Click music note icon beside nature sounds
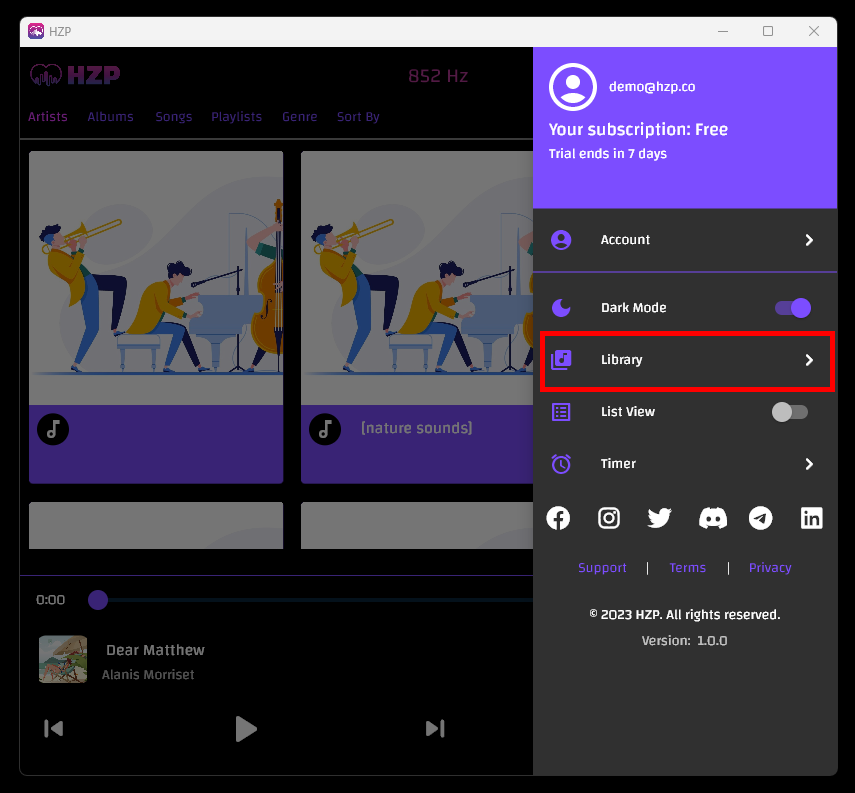 pos(325,429)
